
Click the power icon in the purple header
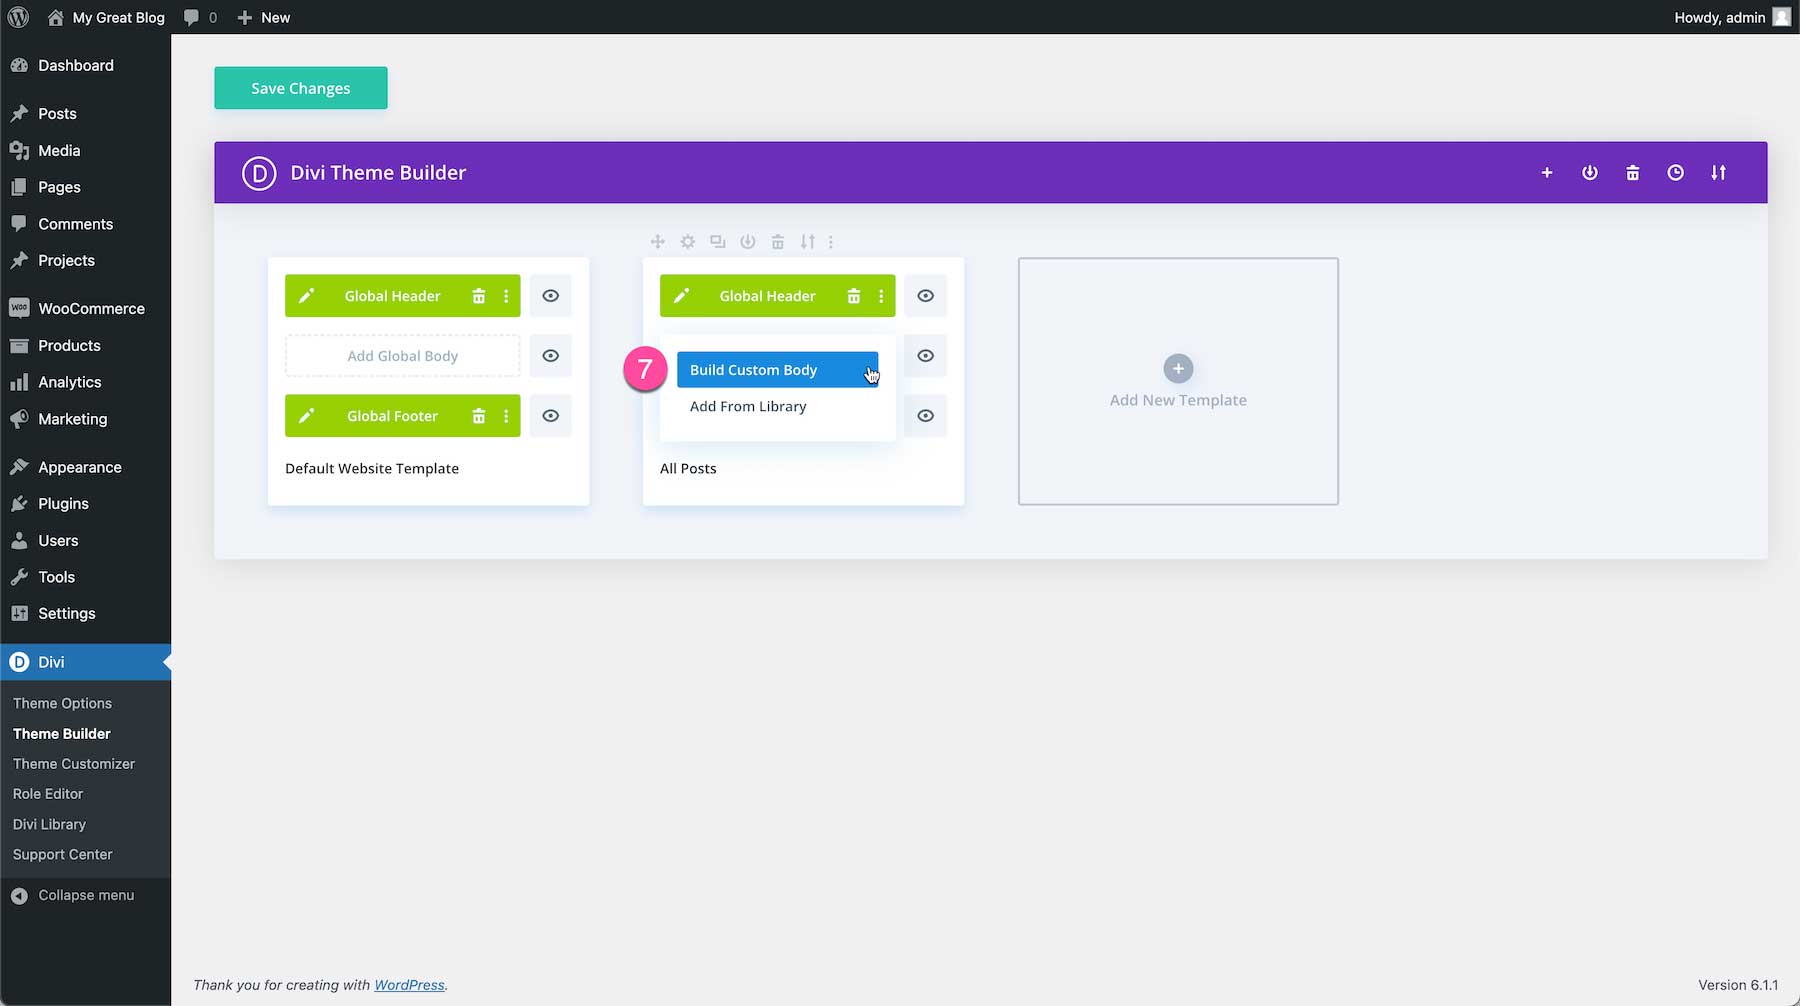1590,173
